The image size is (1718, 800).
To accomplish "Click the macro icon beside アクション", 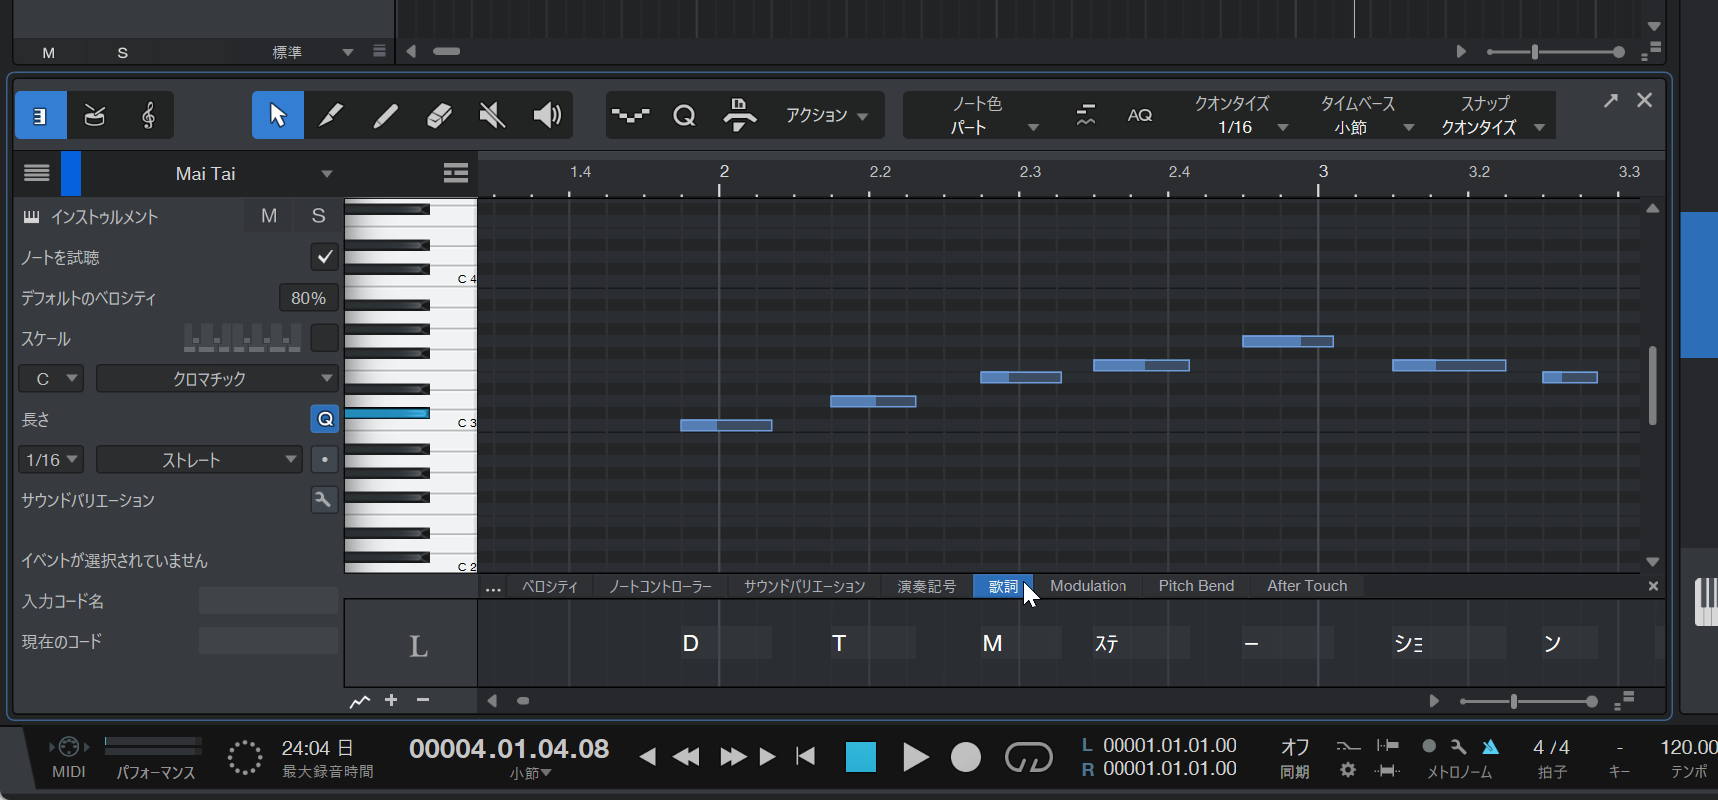I will [x=740, y=115].
